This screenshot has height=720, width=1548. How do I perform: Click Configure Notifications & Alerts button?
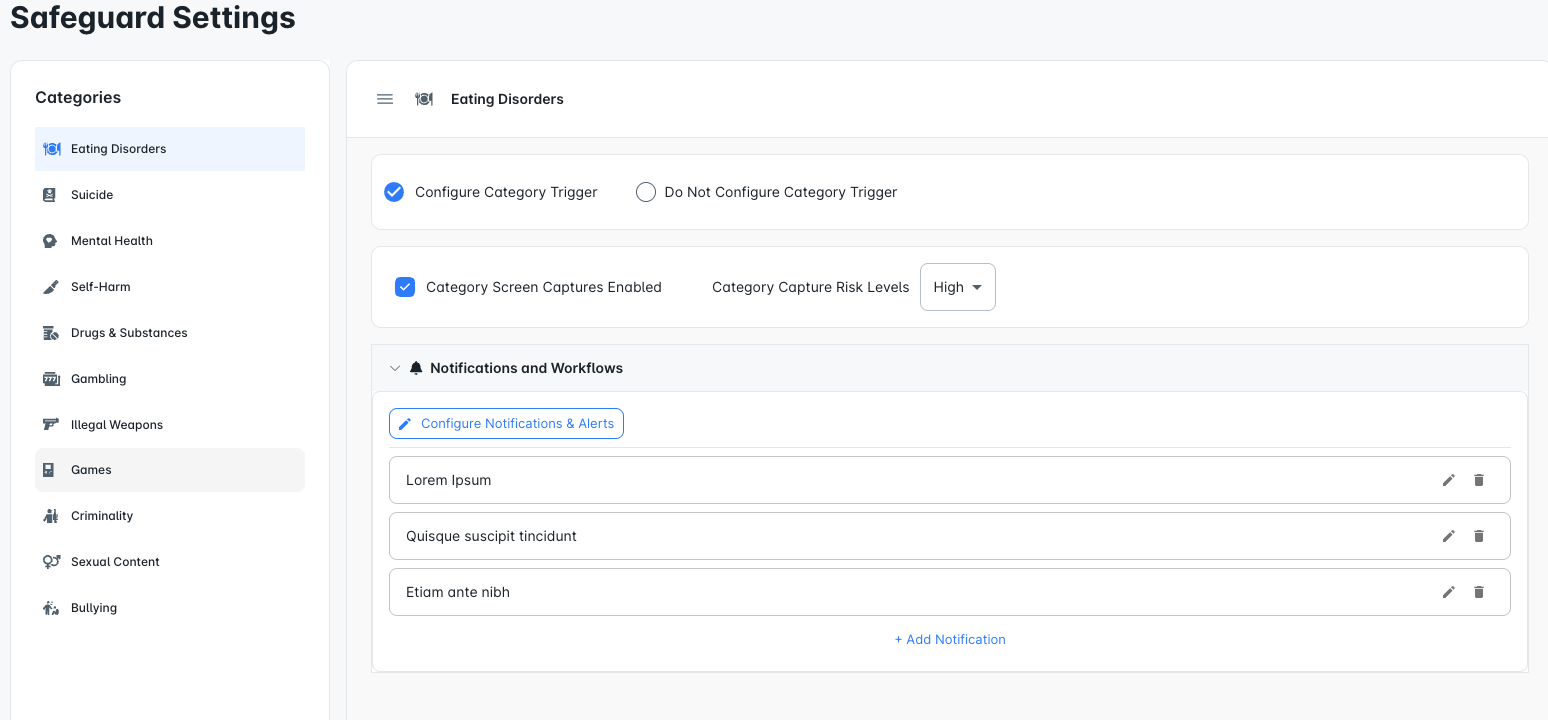click(x=506, y=424)
